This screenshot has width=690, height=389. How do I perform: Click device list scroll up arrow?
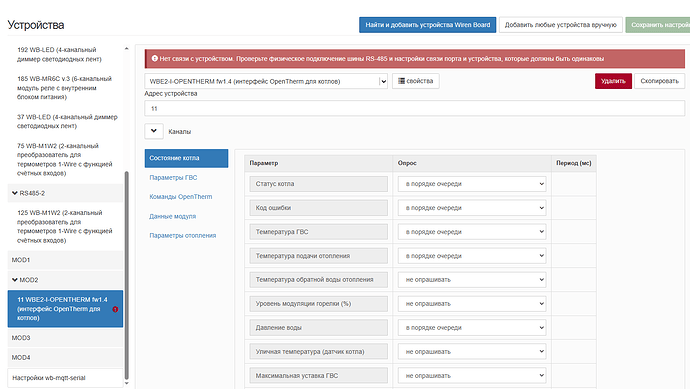pos(127,49)
